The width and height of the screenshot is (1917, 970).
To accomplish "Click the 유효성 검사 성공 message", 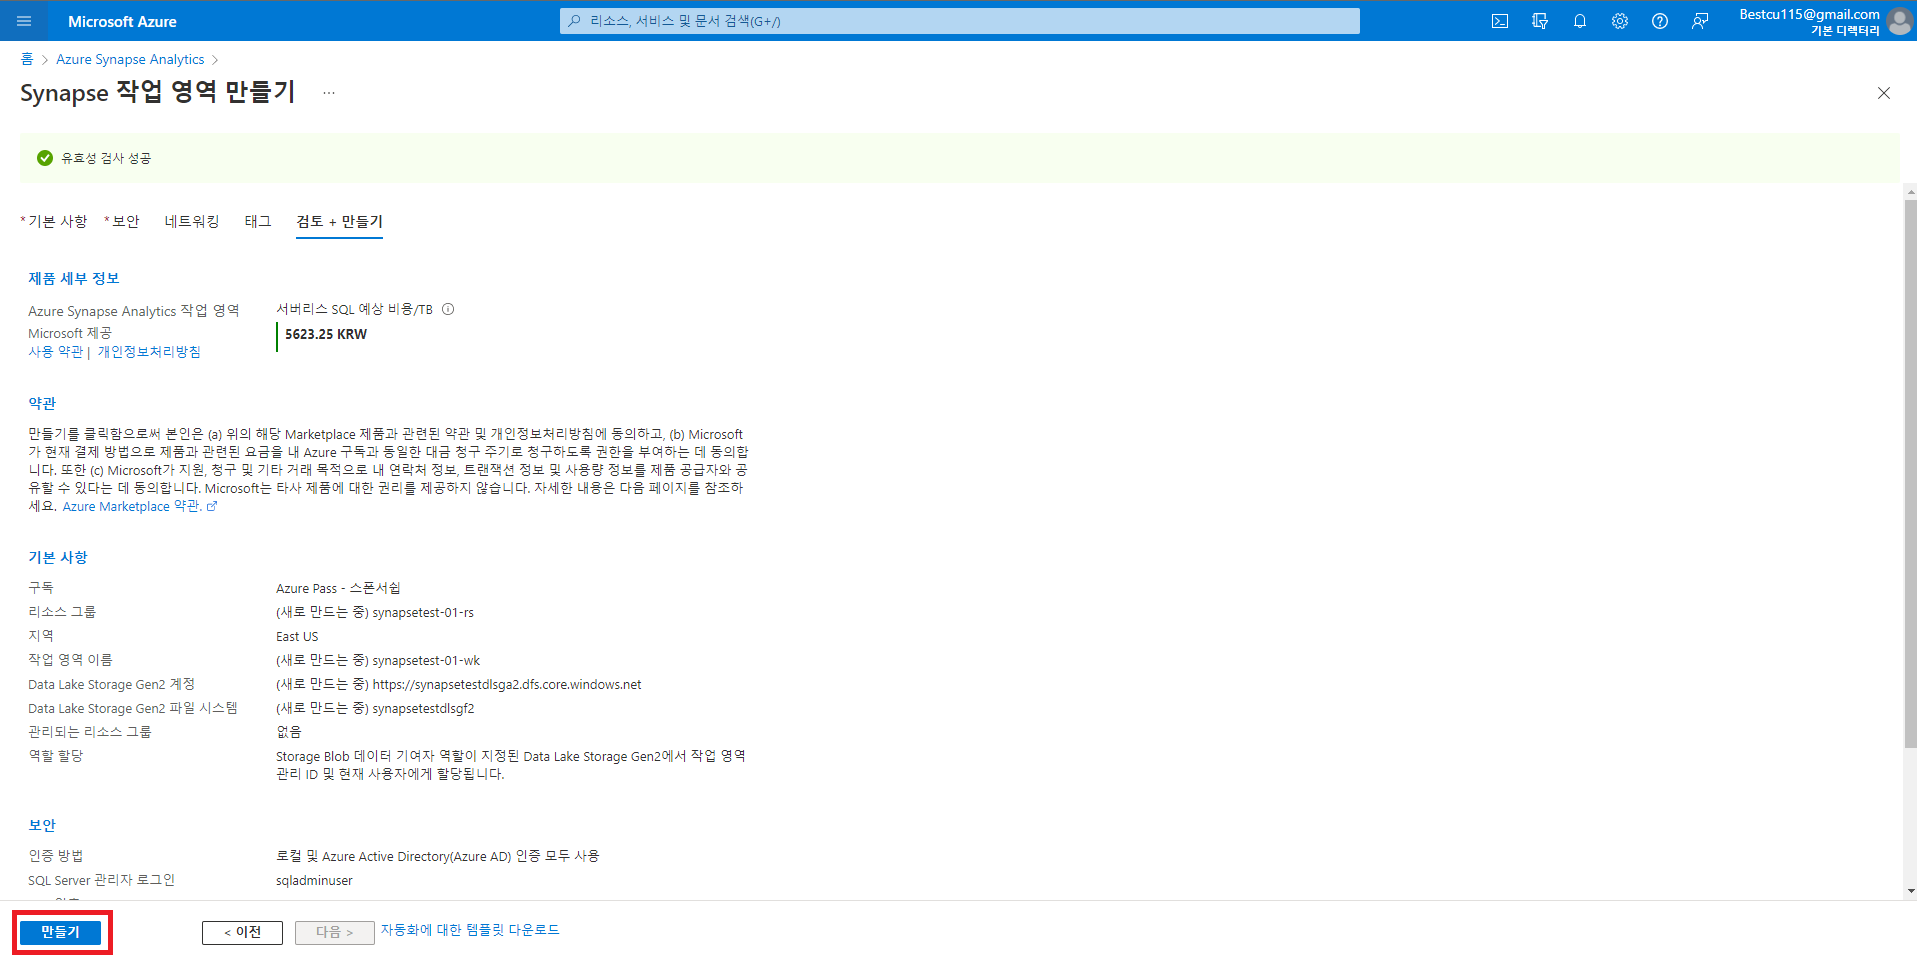I will click(106, 158).
